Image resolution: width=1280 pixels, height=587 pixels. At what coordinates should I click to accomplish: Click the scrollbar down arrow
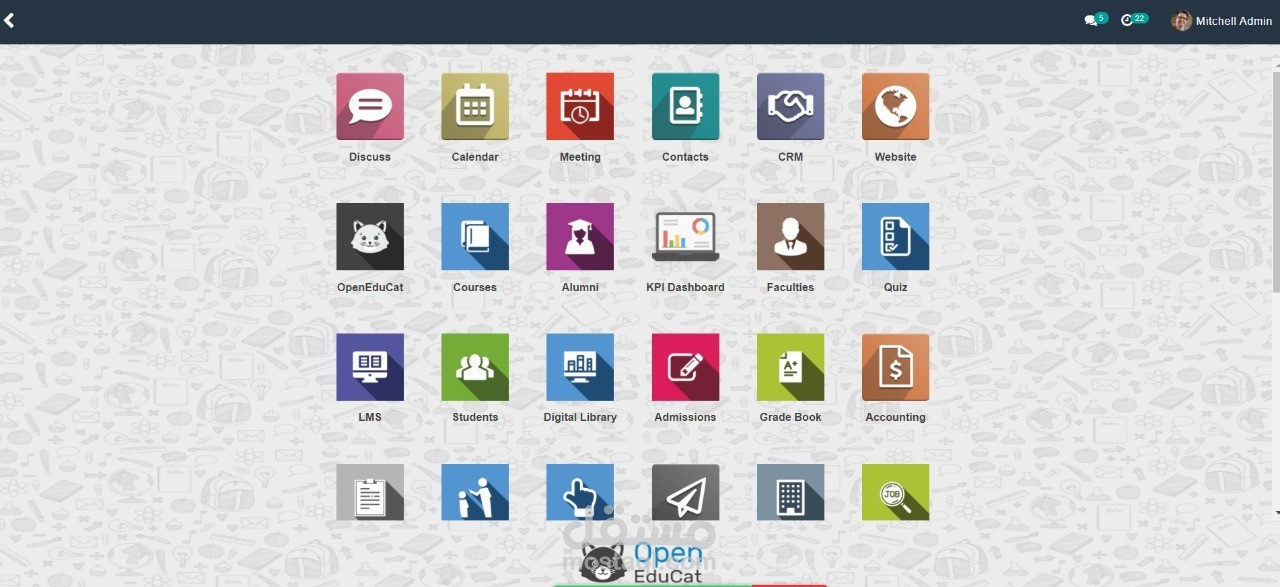click(1275, 513)
